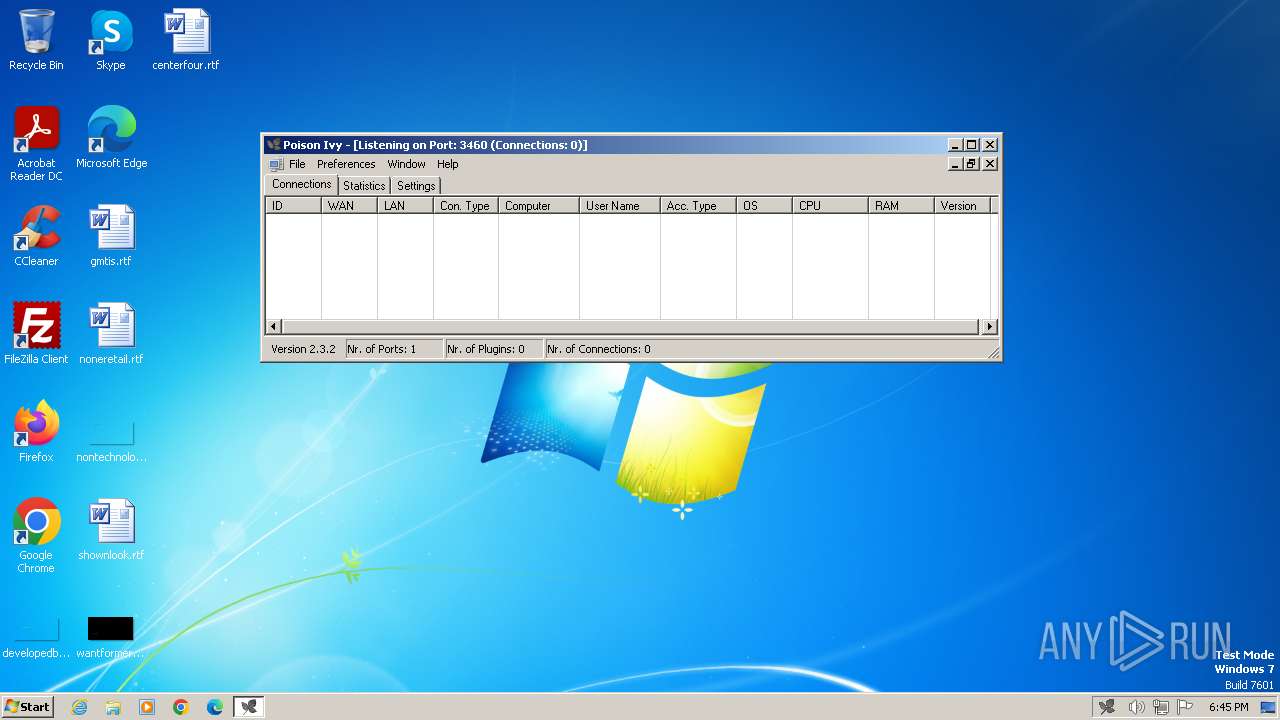Screen dimensions: 1280x720
Task: Sort by the Computer column header
Action: click(539, 206)
